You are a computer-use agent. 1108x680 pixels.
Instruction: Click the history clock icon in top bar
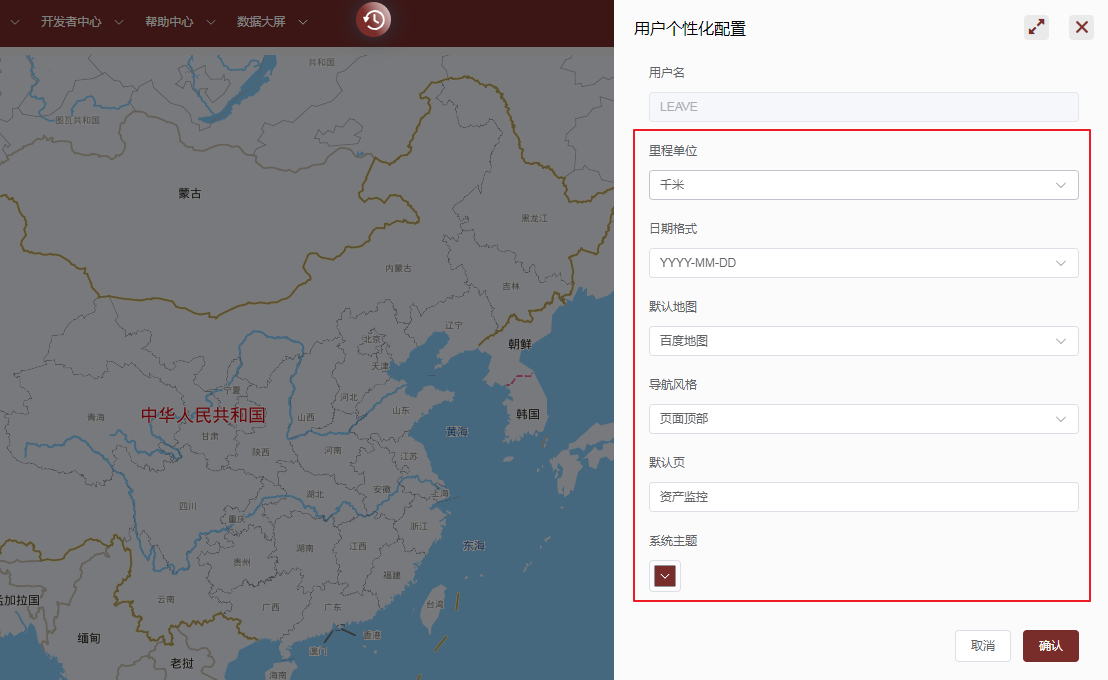coord(374,20)
